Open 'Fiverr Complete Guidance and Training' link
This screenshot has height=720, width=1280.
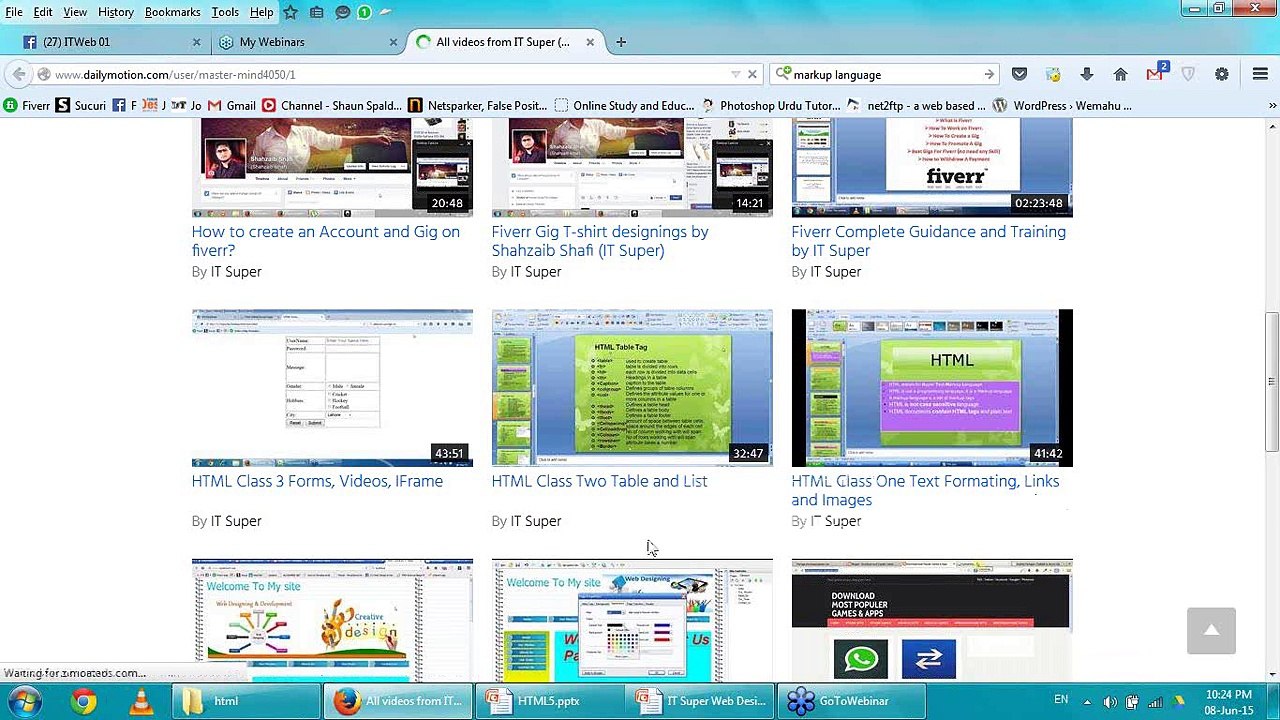coord(928,241)
